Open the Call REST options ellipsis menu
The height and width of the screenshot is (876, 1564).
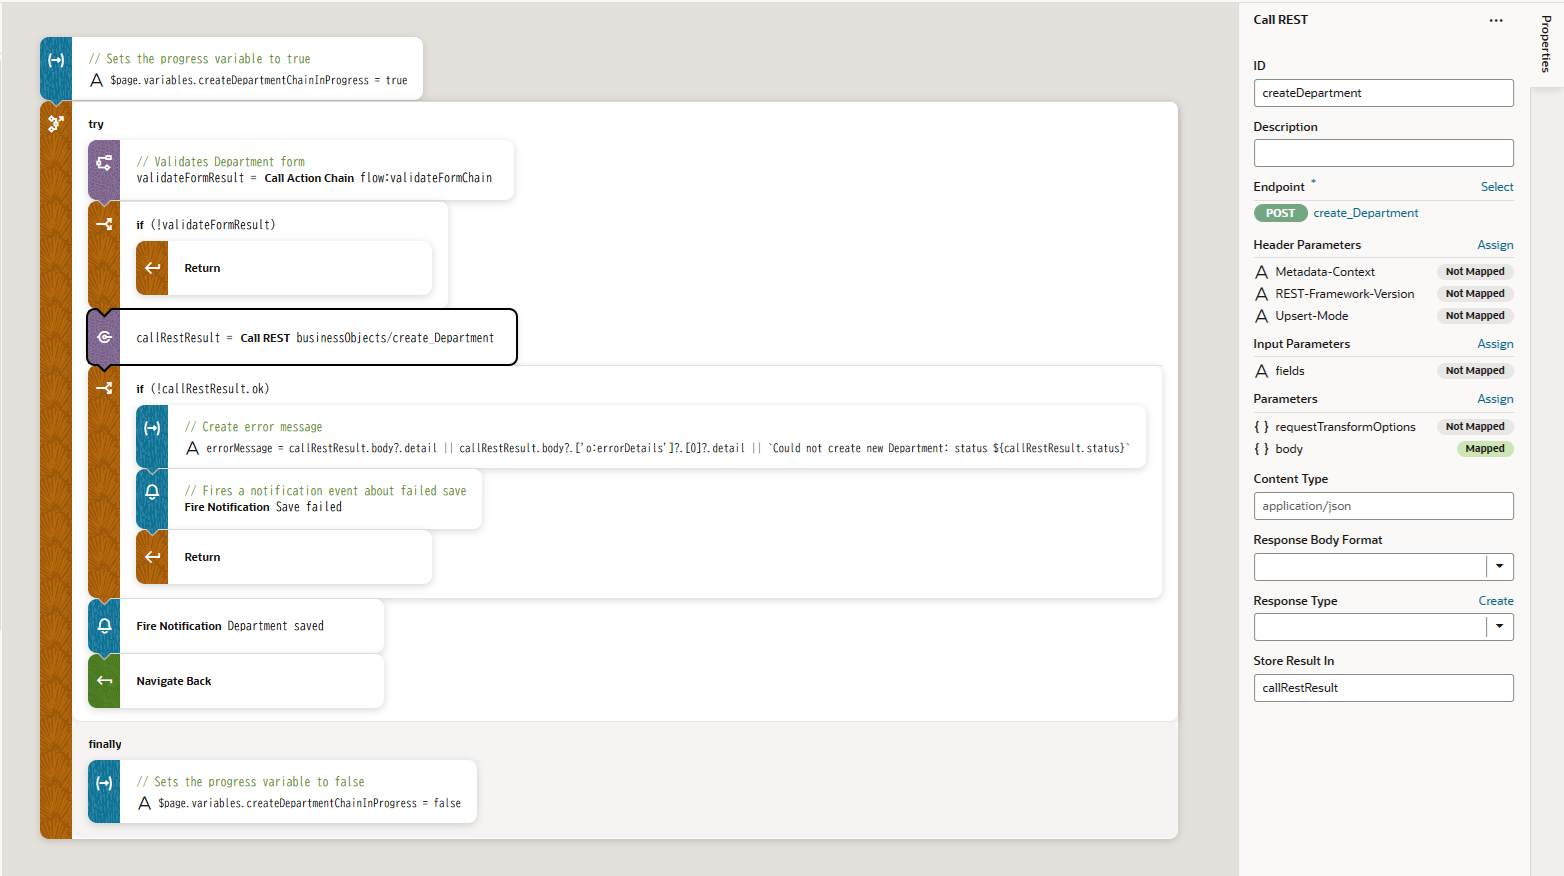point(1495,20)
